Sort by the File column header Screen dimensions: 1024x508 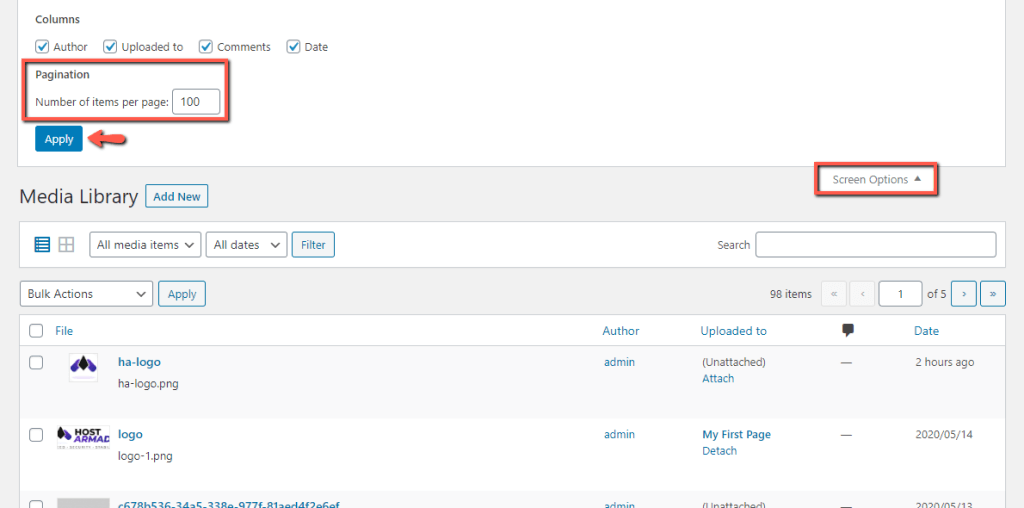click(64, 331)
